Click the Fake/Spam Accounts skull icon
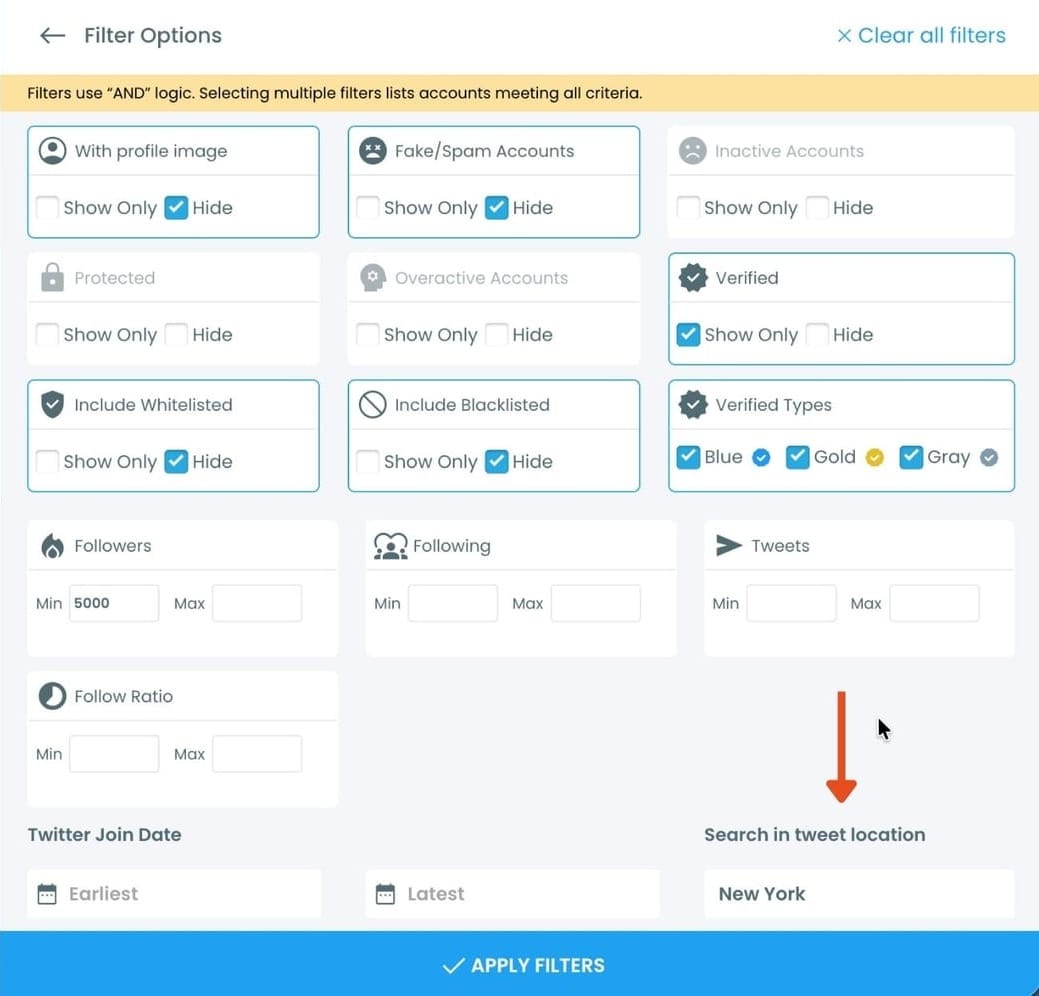1039x996 pixels. (x=373, y=150)
